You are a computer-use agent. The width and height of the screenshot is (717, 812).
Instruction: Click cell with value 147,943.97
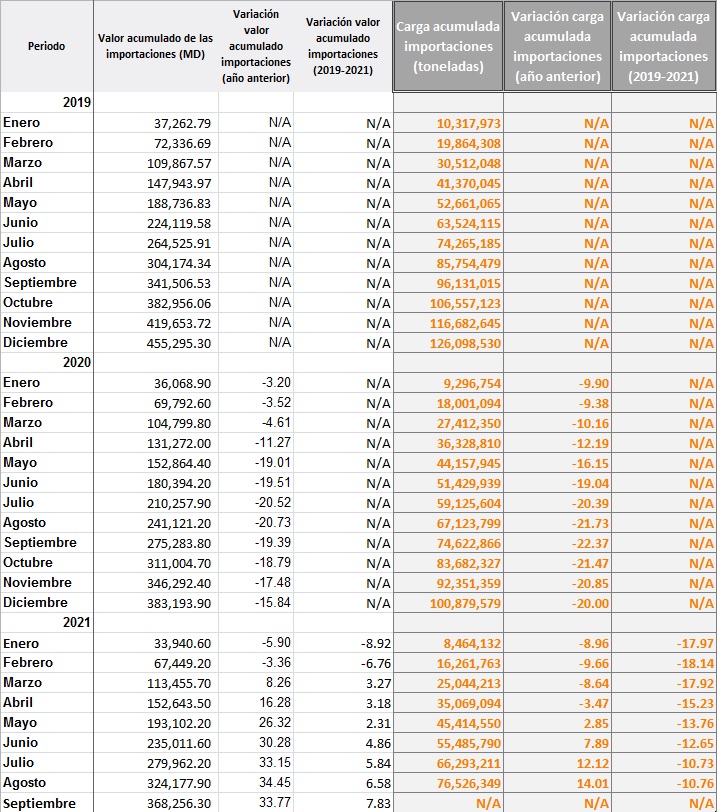[156, 183]
